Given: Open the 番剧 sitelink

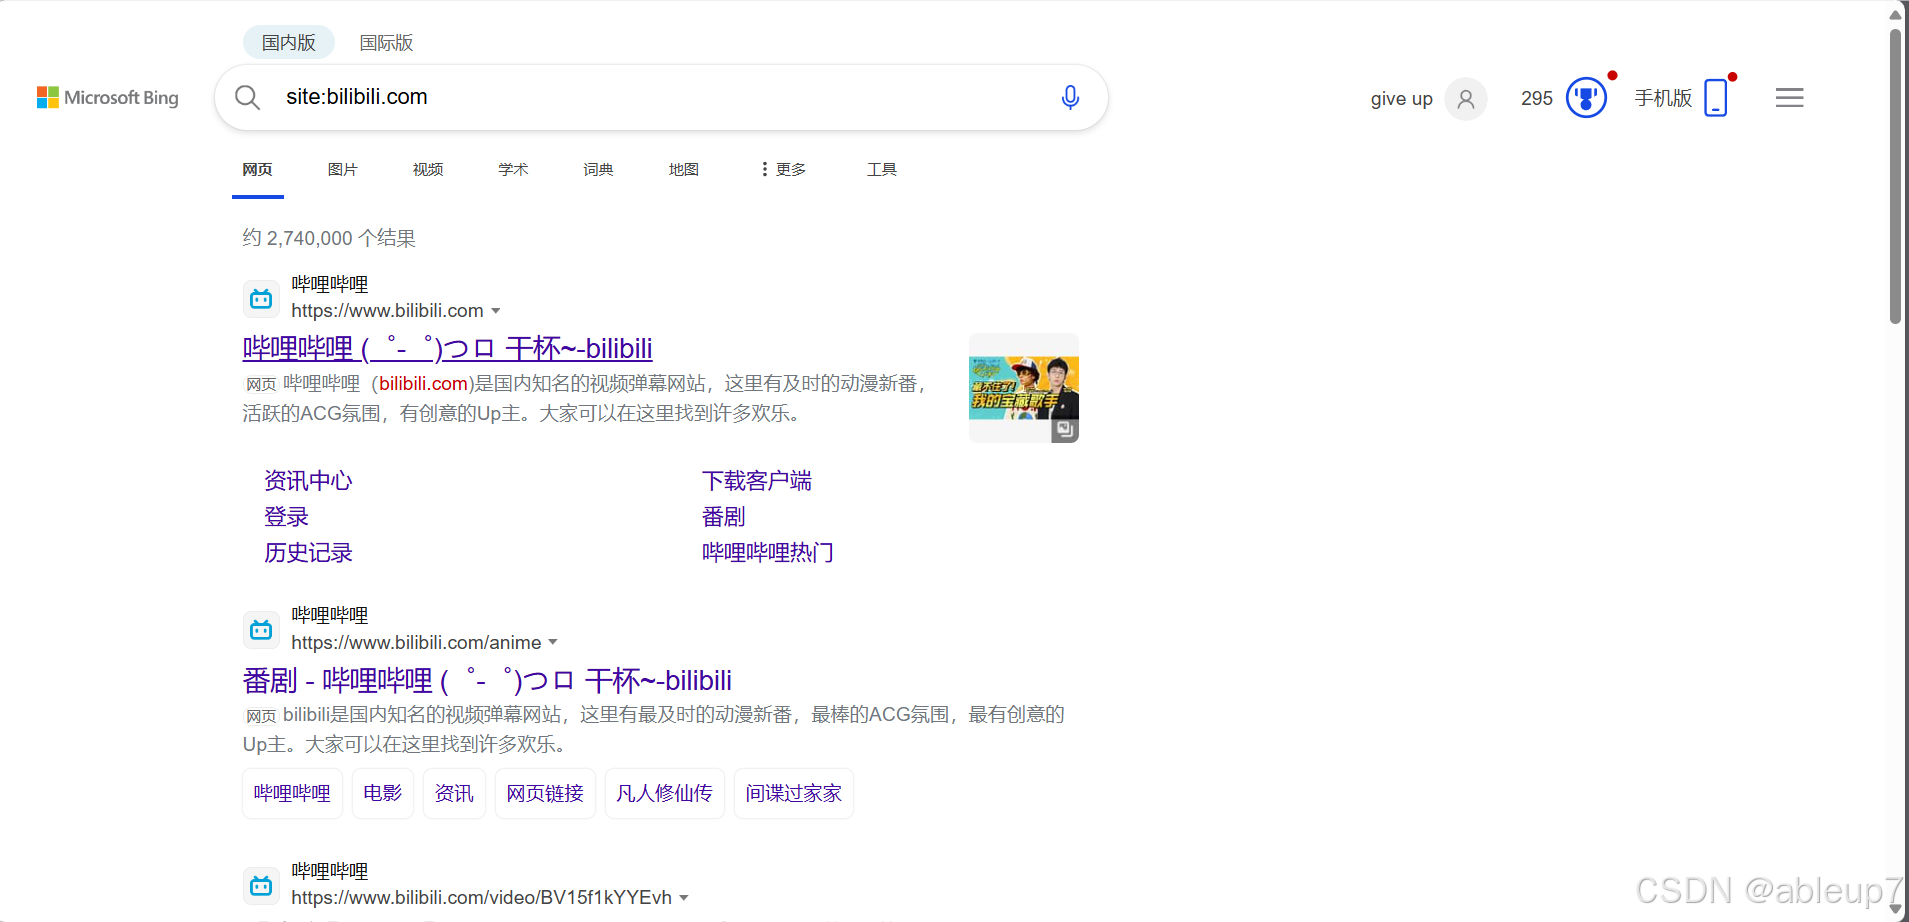Looking at the screenshot, I should (724, 517).
